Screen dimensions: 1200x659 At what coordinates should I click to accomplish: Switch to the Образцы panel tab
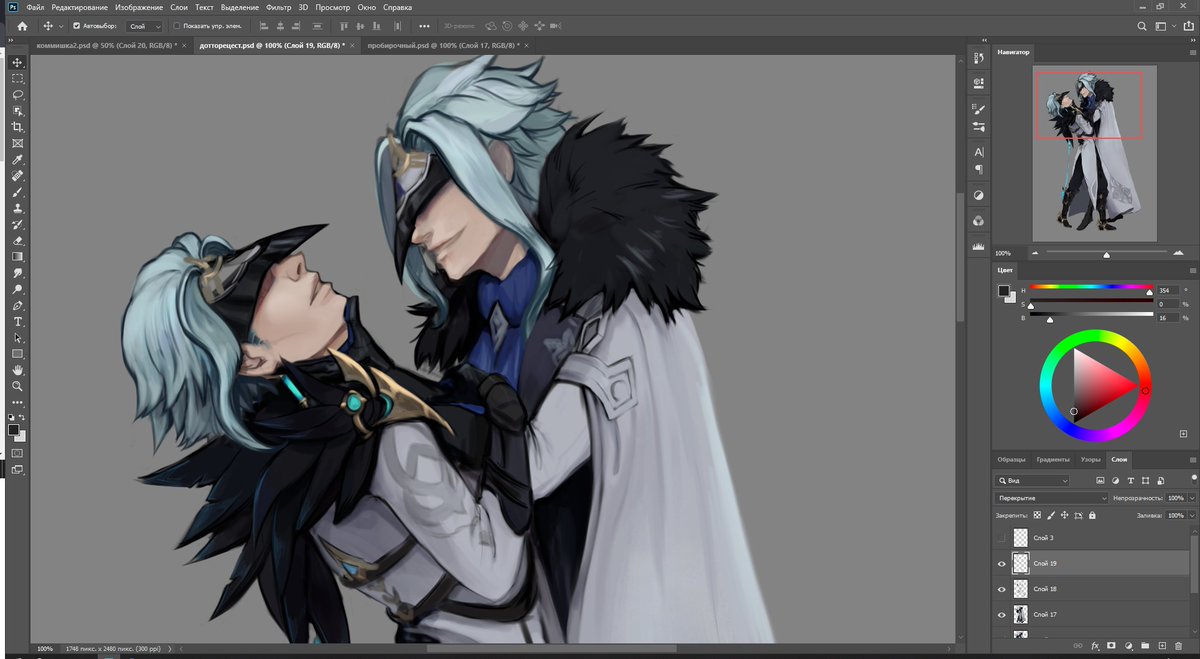[x=1011, y=459]
